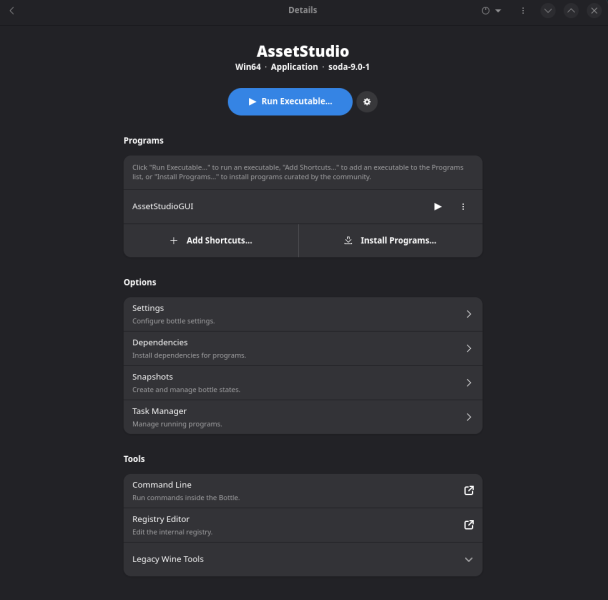Minimize the Details window
This screenshot has height=600, width=608.
click(x=548, y=11)
